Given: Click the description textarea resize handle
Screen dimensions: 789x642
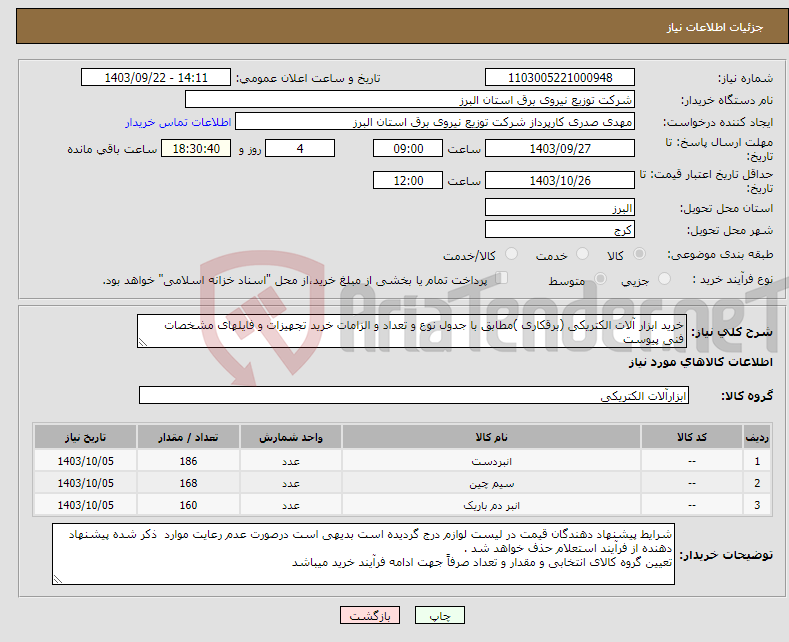Looking at the screenshot, I should (x=143, y=343).
